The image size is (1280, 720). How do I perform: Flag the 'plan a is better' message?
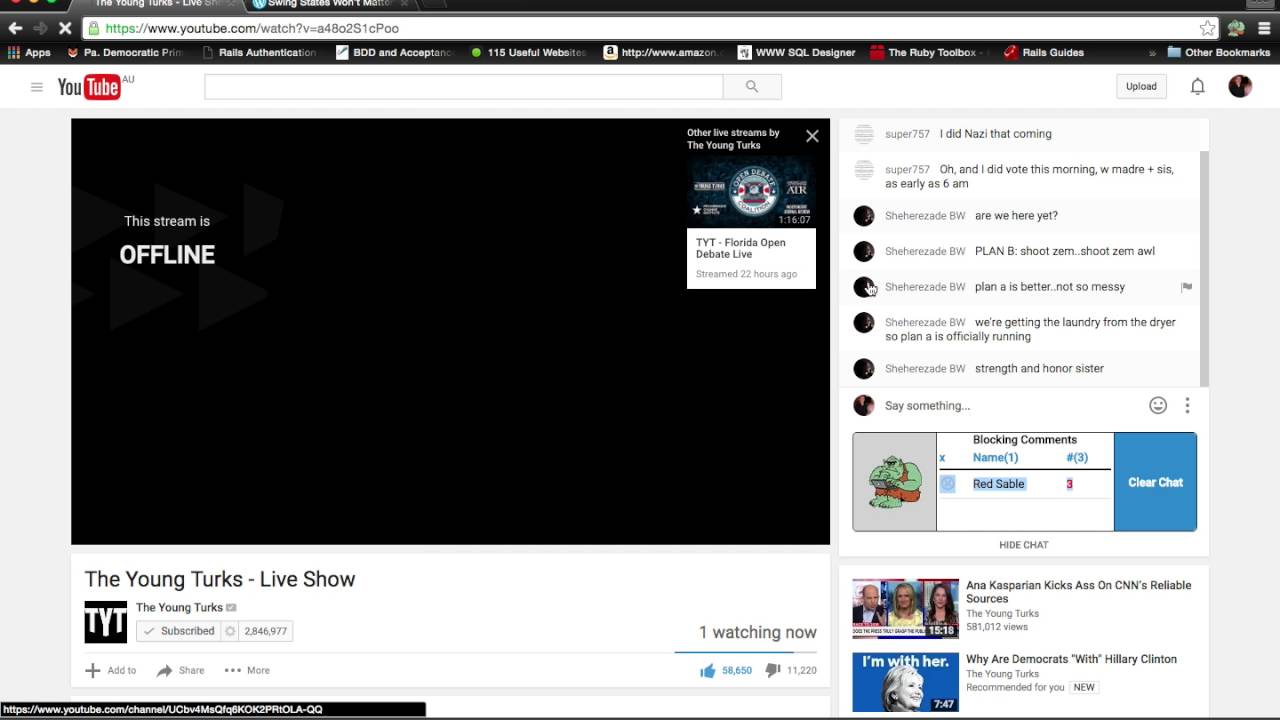1187,287
